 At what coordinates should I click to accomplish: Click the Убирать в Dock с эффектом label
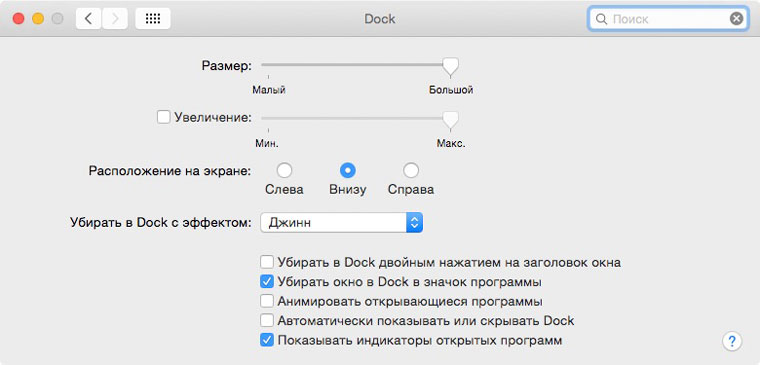point(161,223)
